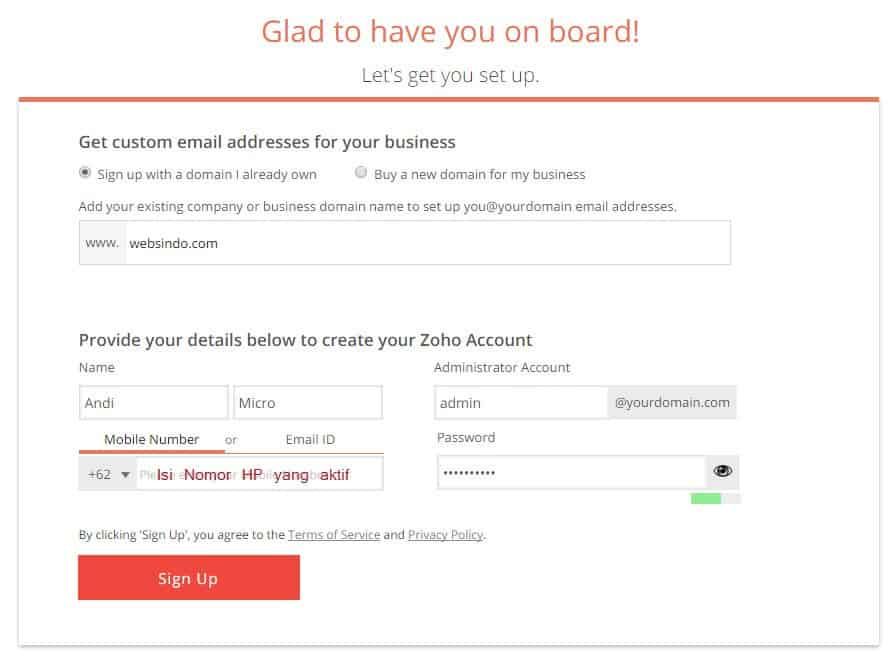Viewport: 896px width, 664px height.
Task: Switch to the Email ID tab
Action: point(310,439)
